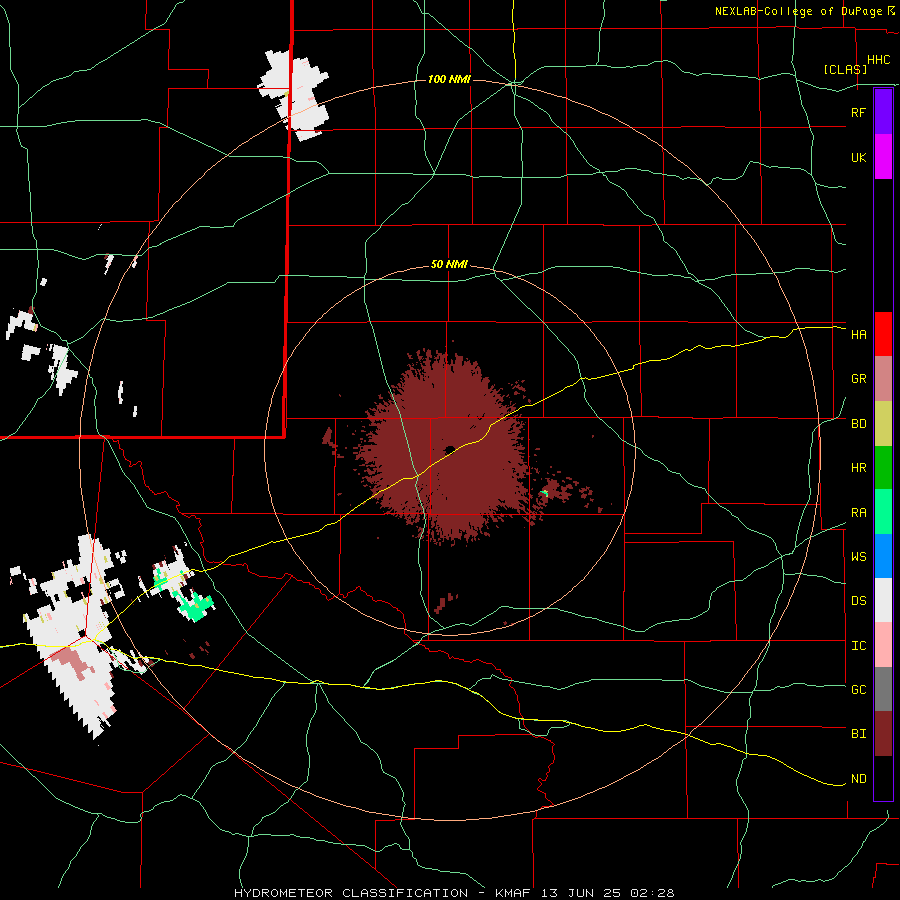This screenshot has width=900, height=900.
Task: Select the yellow BD legend color block
Action: (883, 424)
